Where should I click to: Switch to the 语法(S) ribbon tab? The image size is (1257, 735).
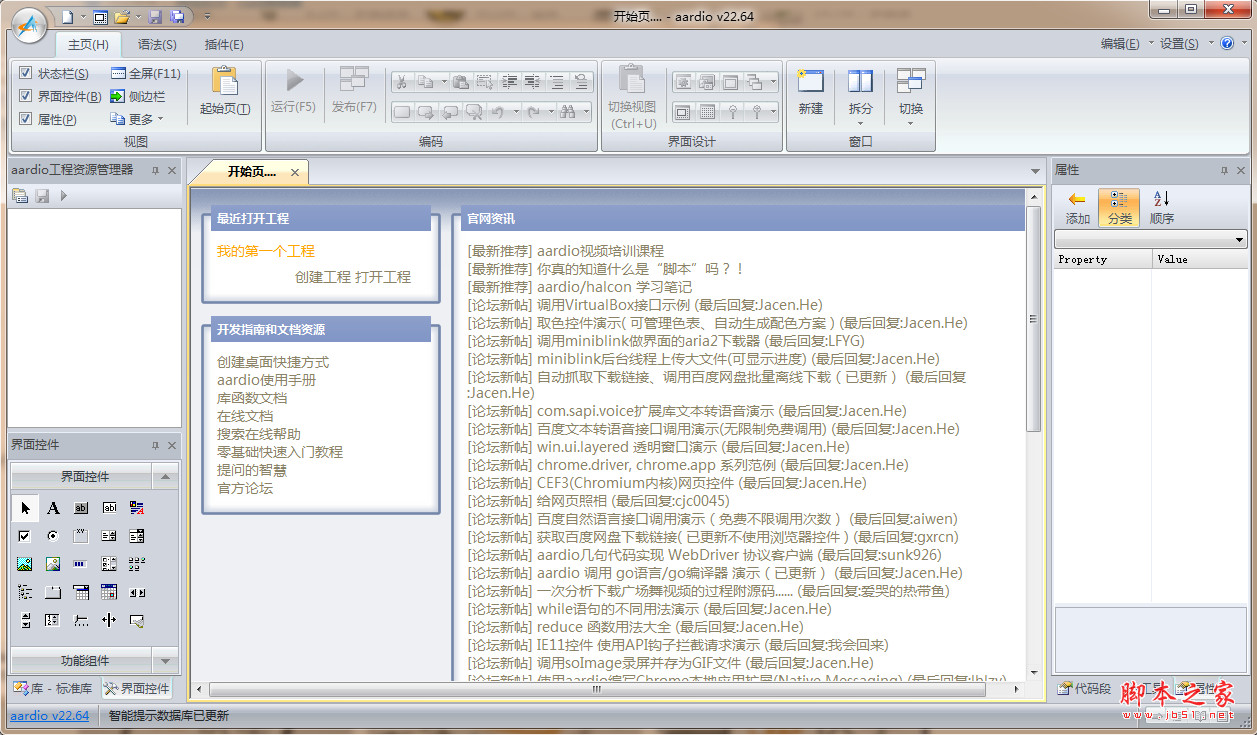157,45
